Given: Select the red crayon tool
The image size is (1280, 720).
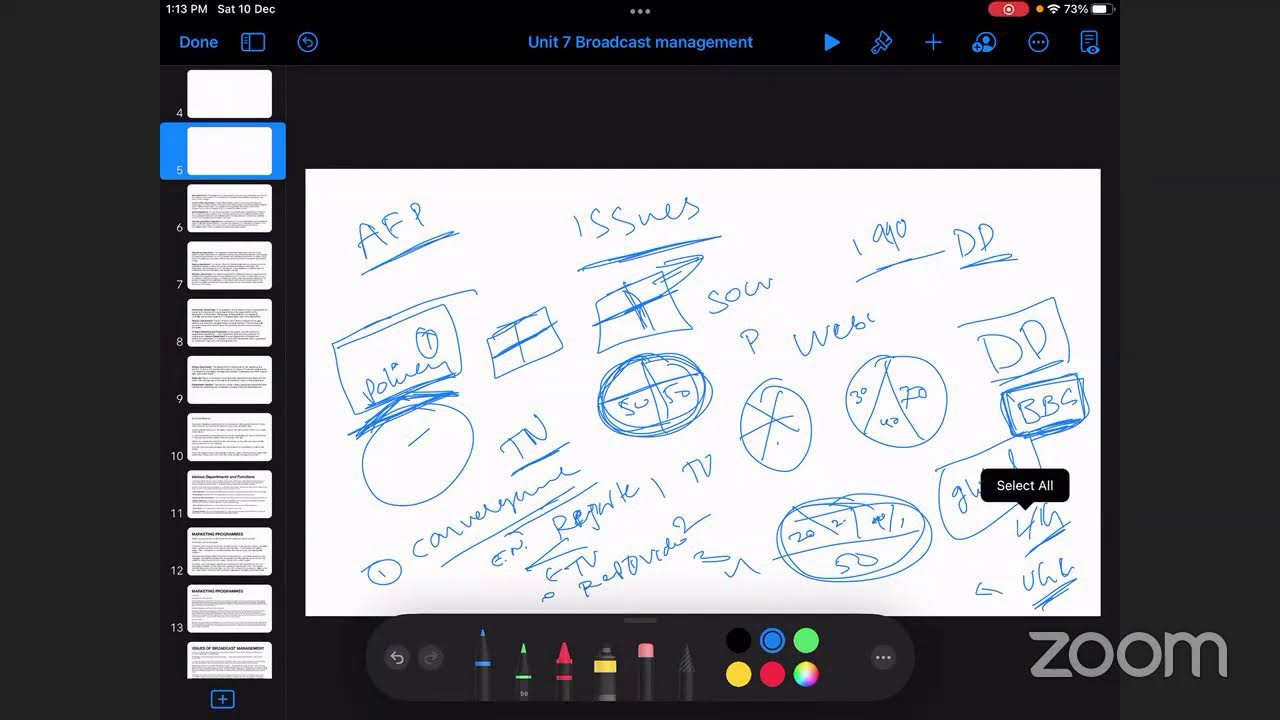Looking at the screenshot, I should tap(564, 670).
